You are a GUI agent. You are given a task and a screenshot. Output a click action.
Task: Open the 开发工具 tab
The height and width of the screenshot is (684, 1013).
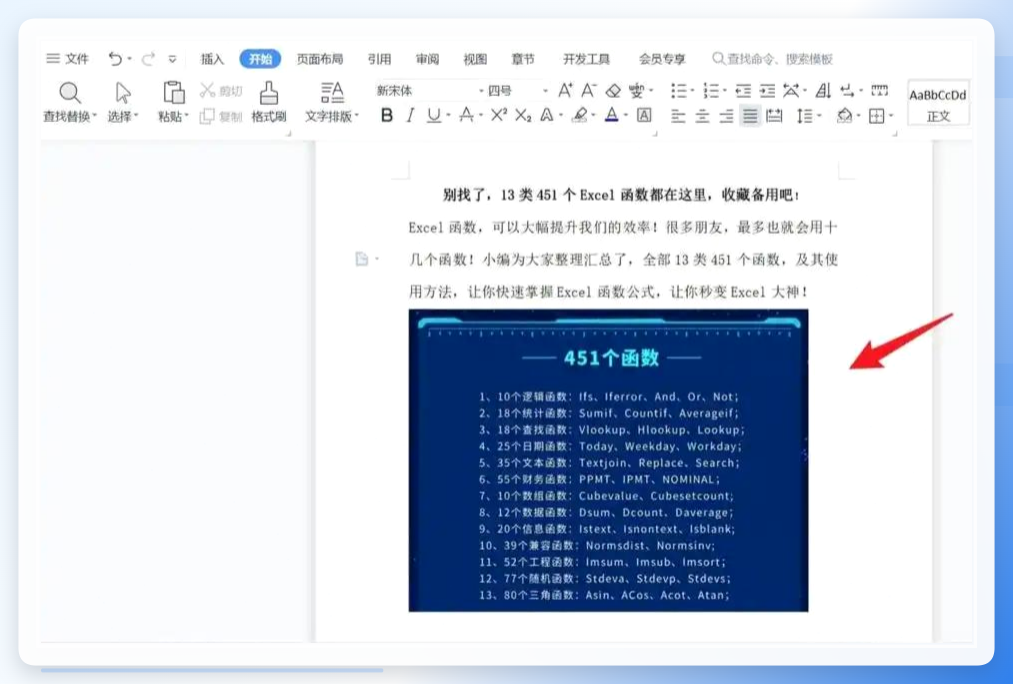point(586,59)
